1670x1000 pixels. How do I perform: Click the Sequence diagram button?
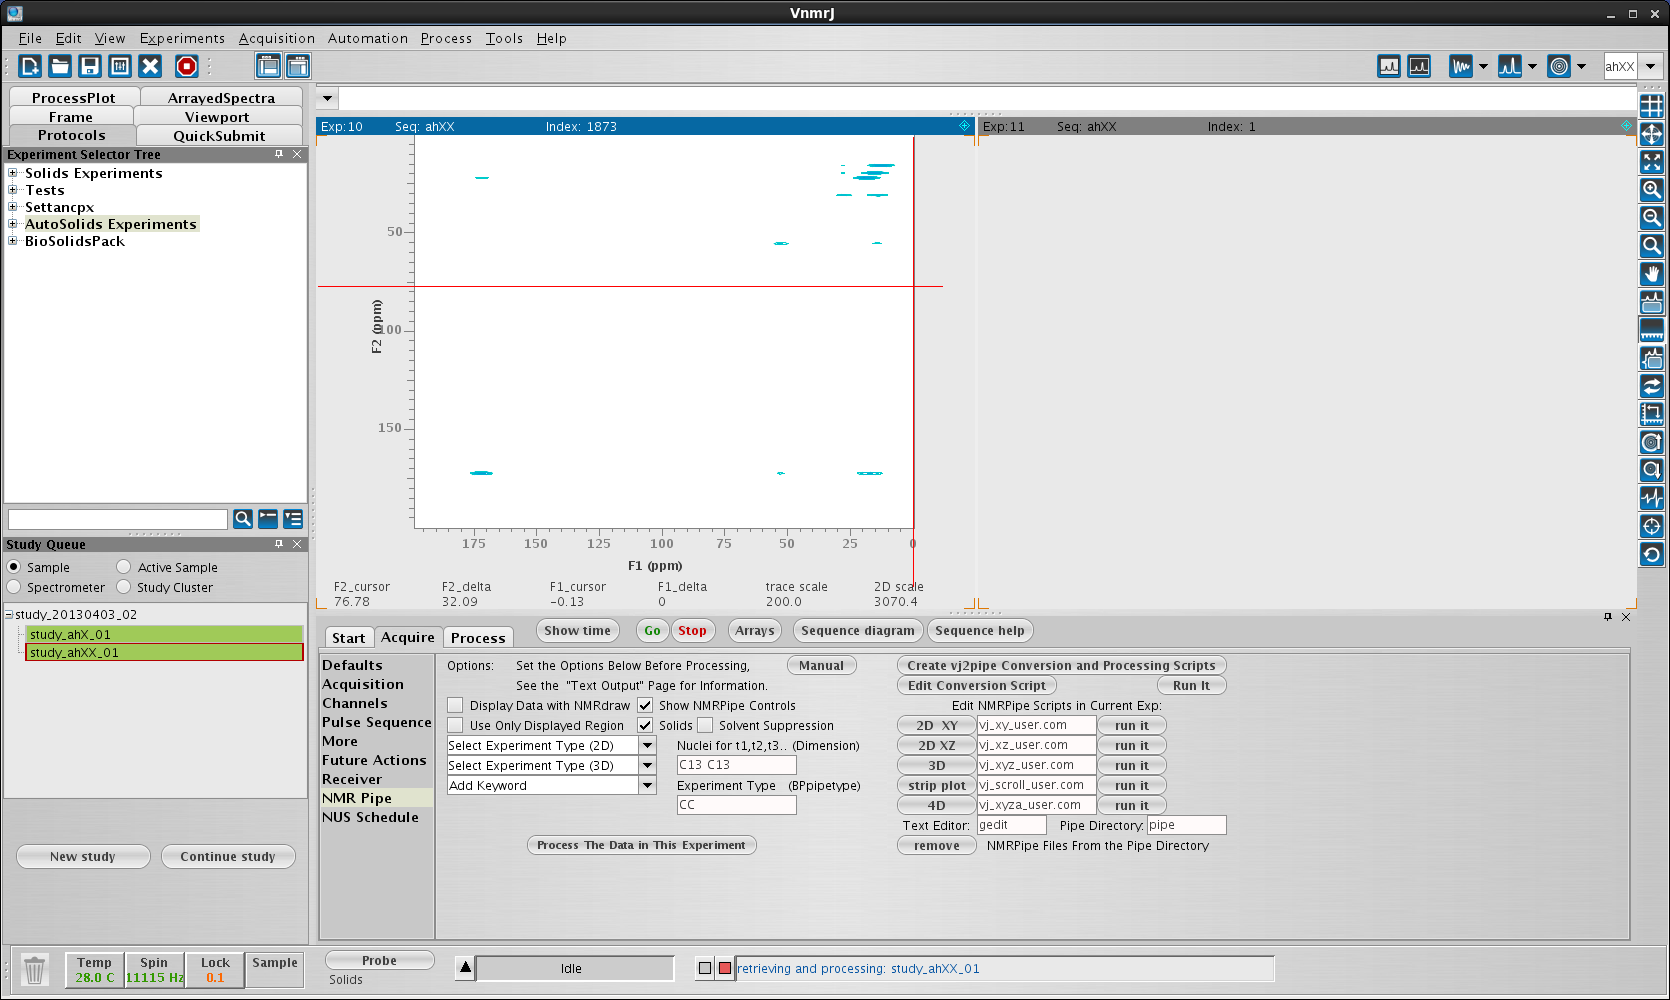[x=857, y=630]
